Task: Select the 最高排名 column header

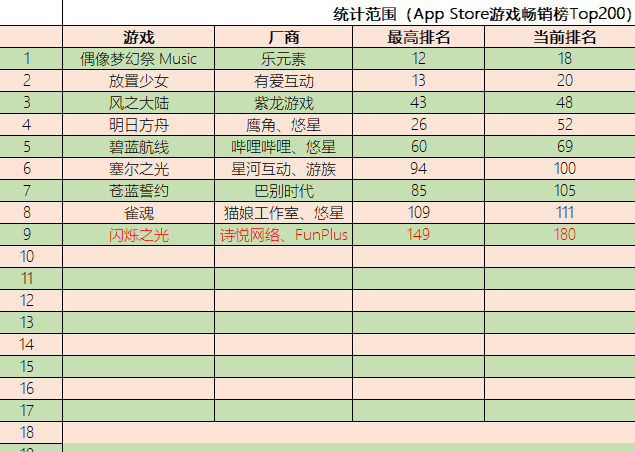Action: 418,37
